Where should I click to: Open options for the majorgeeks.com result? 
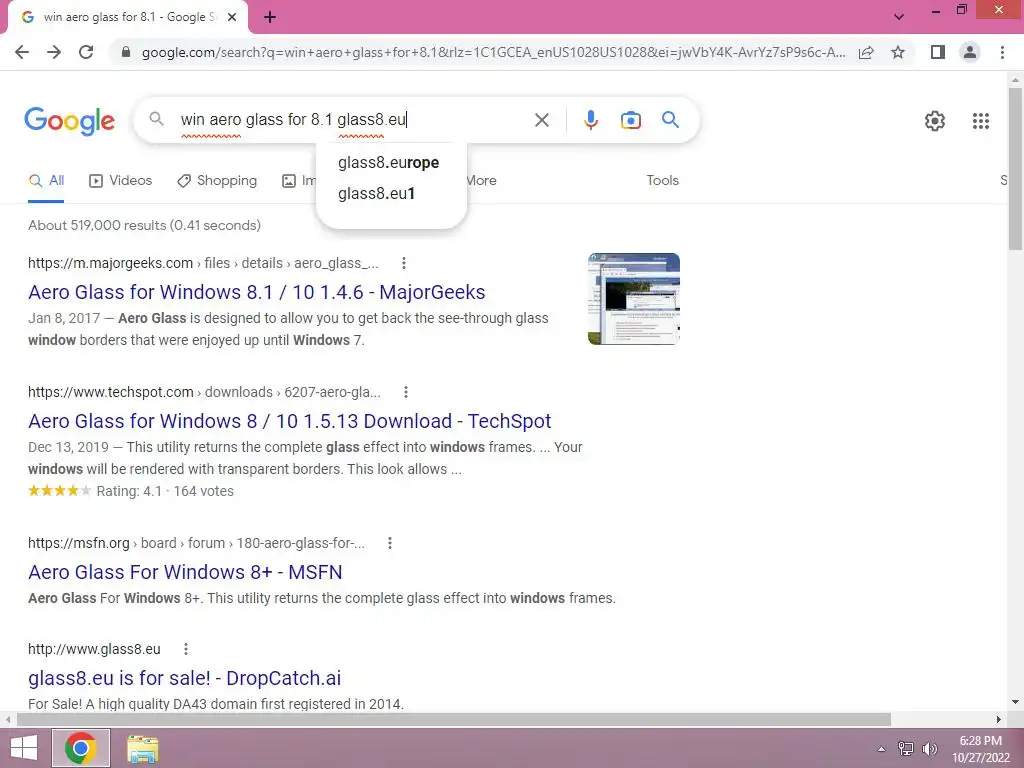pyautogui.click(x=404, y=263)
